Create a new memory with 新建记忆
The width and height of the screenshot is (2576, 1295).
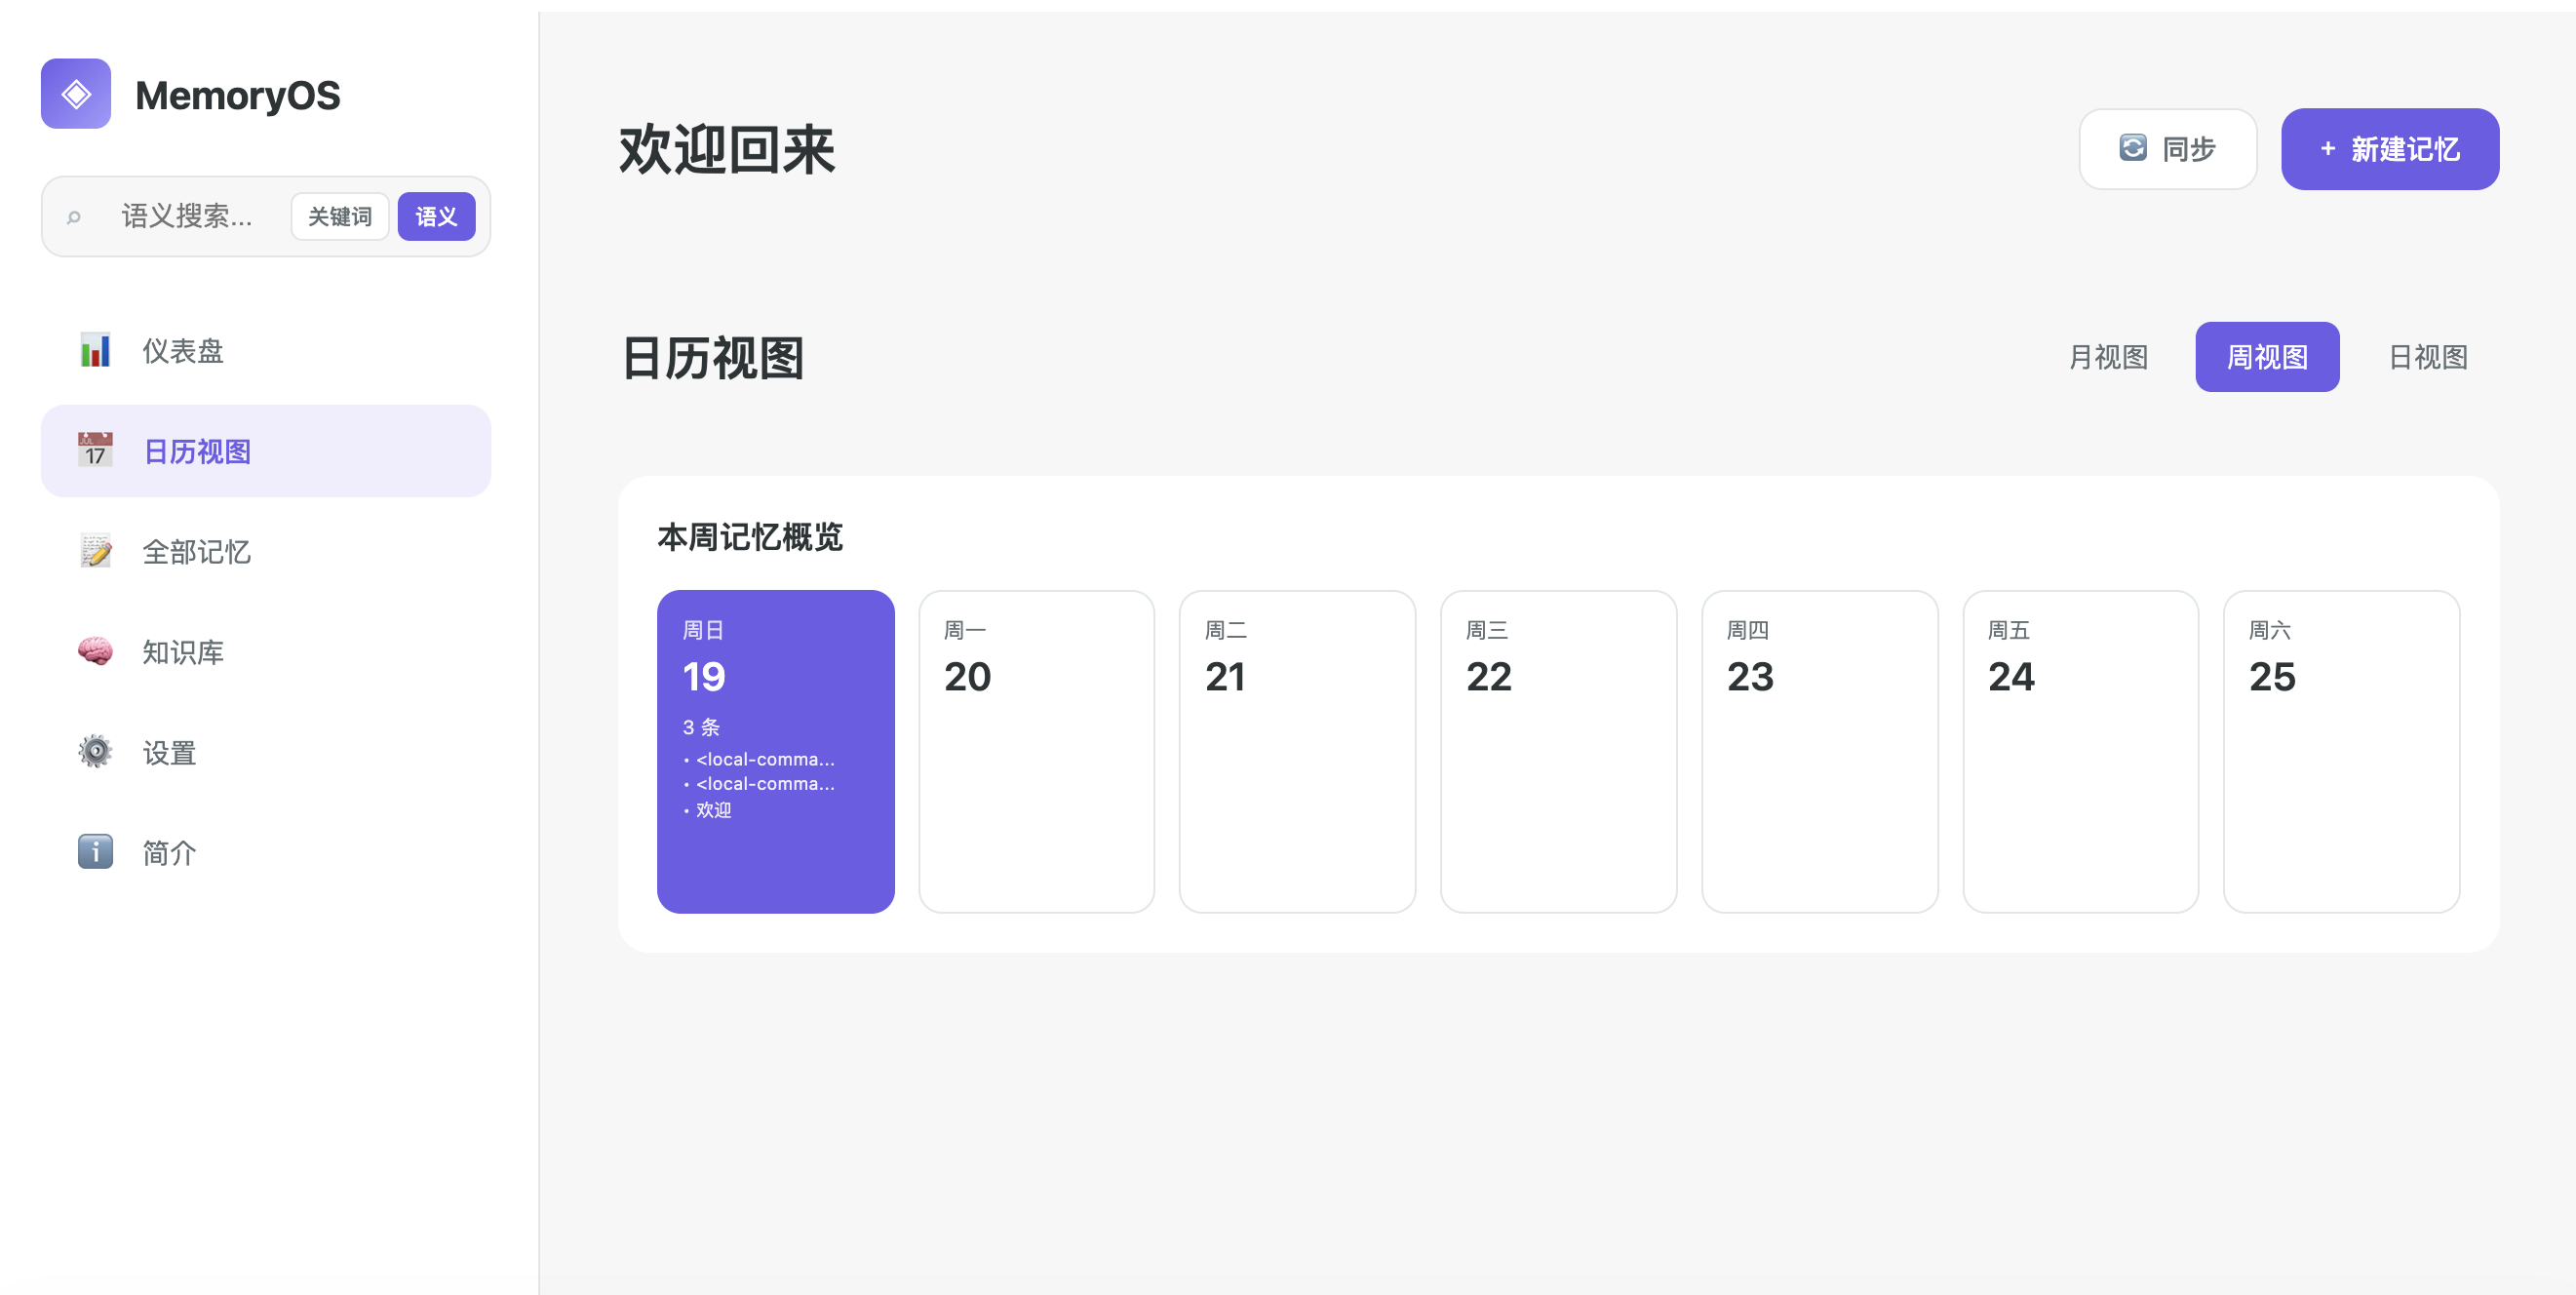[x=2389, y=149]
